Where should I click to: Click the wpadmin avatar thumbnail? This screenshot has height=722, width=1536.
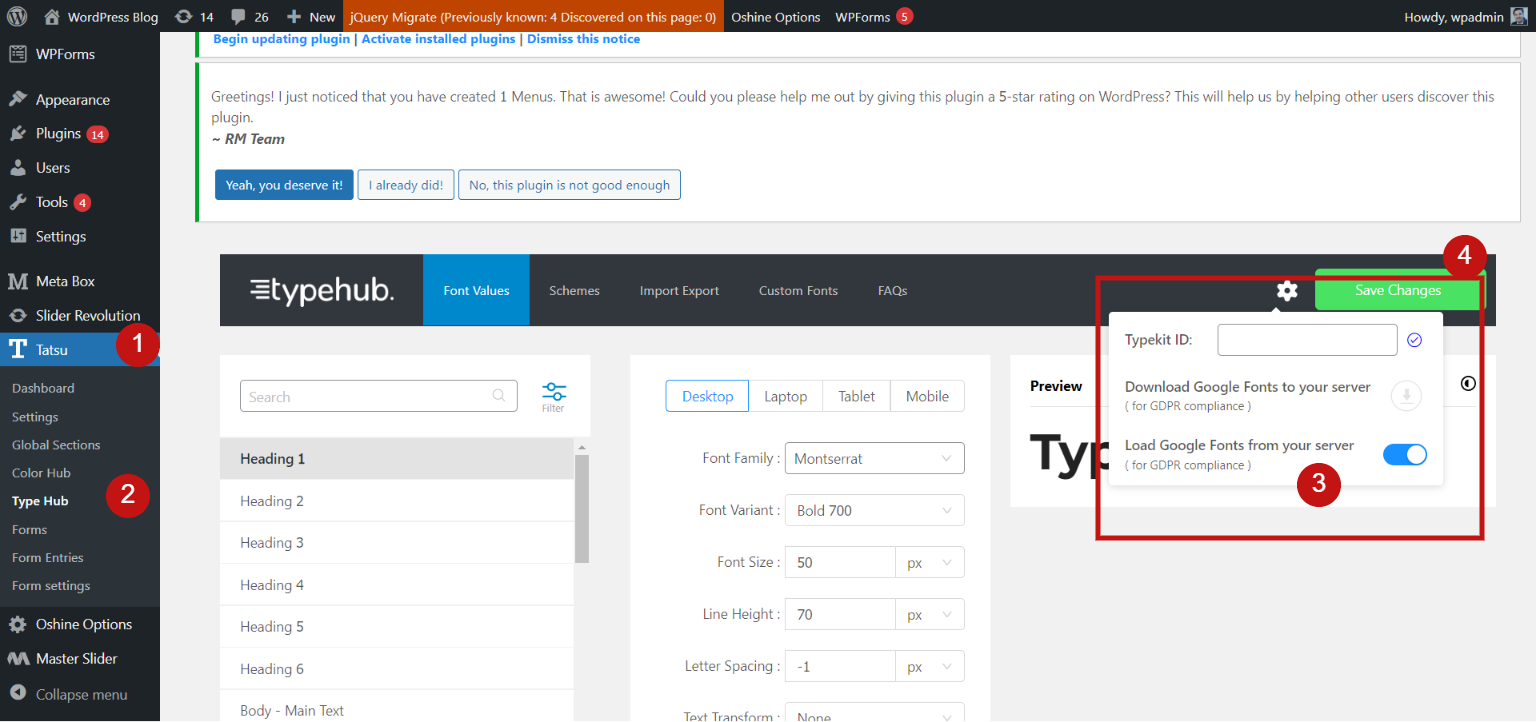1518,16
